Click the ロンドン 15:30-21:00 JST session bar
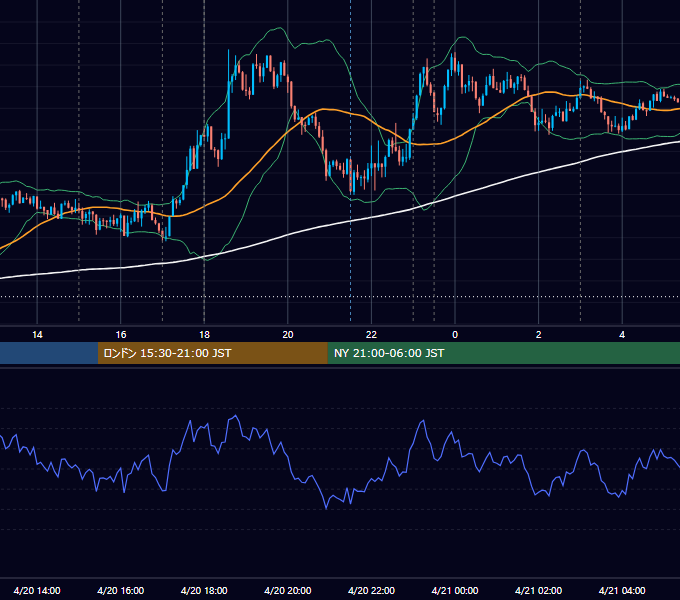 (212, 353)
